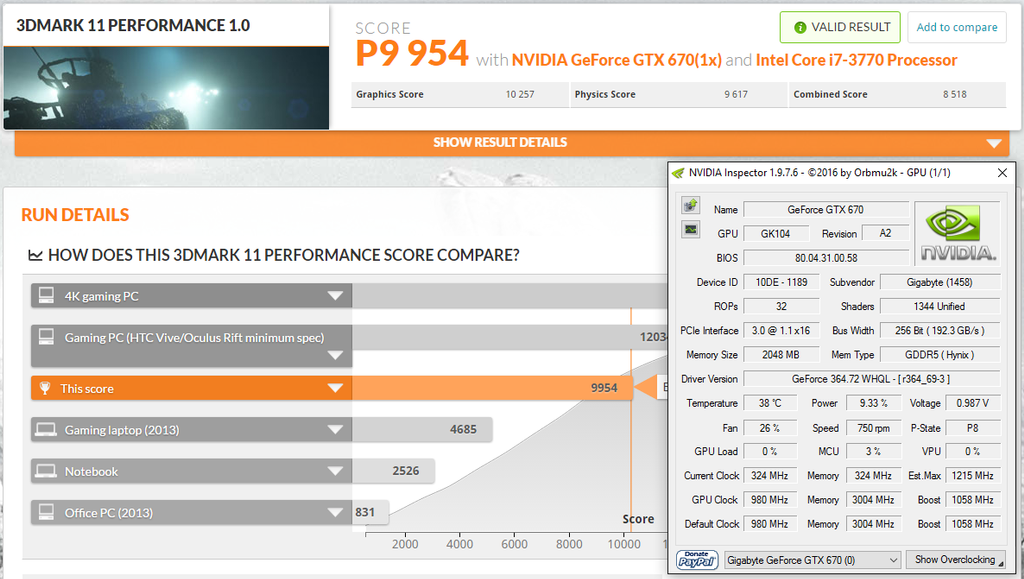Expand the Show Result Details bar arrow
This screenshot has width=1024, height=579.
[994, 144]
